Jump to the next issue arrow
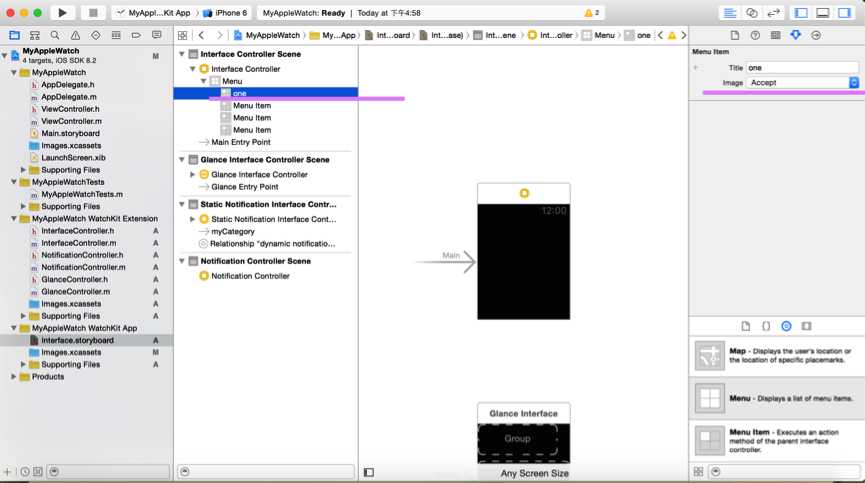 point(684,35)
